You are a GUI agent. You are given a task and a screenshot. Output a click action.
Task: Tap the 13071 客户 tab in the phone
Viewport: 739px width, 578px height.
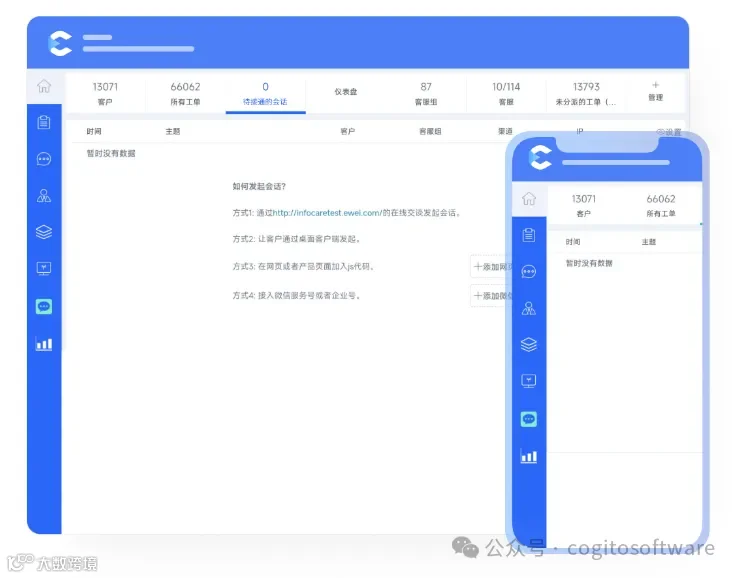pyautogui.click(x=583, y=205)
